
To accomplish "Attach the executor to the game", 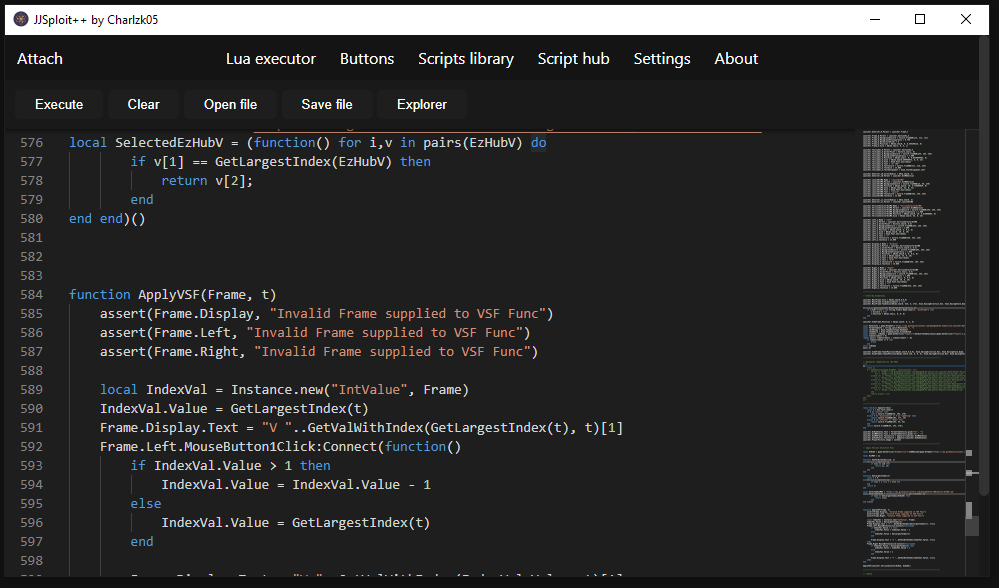I will [x=40, y=59].
